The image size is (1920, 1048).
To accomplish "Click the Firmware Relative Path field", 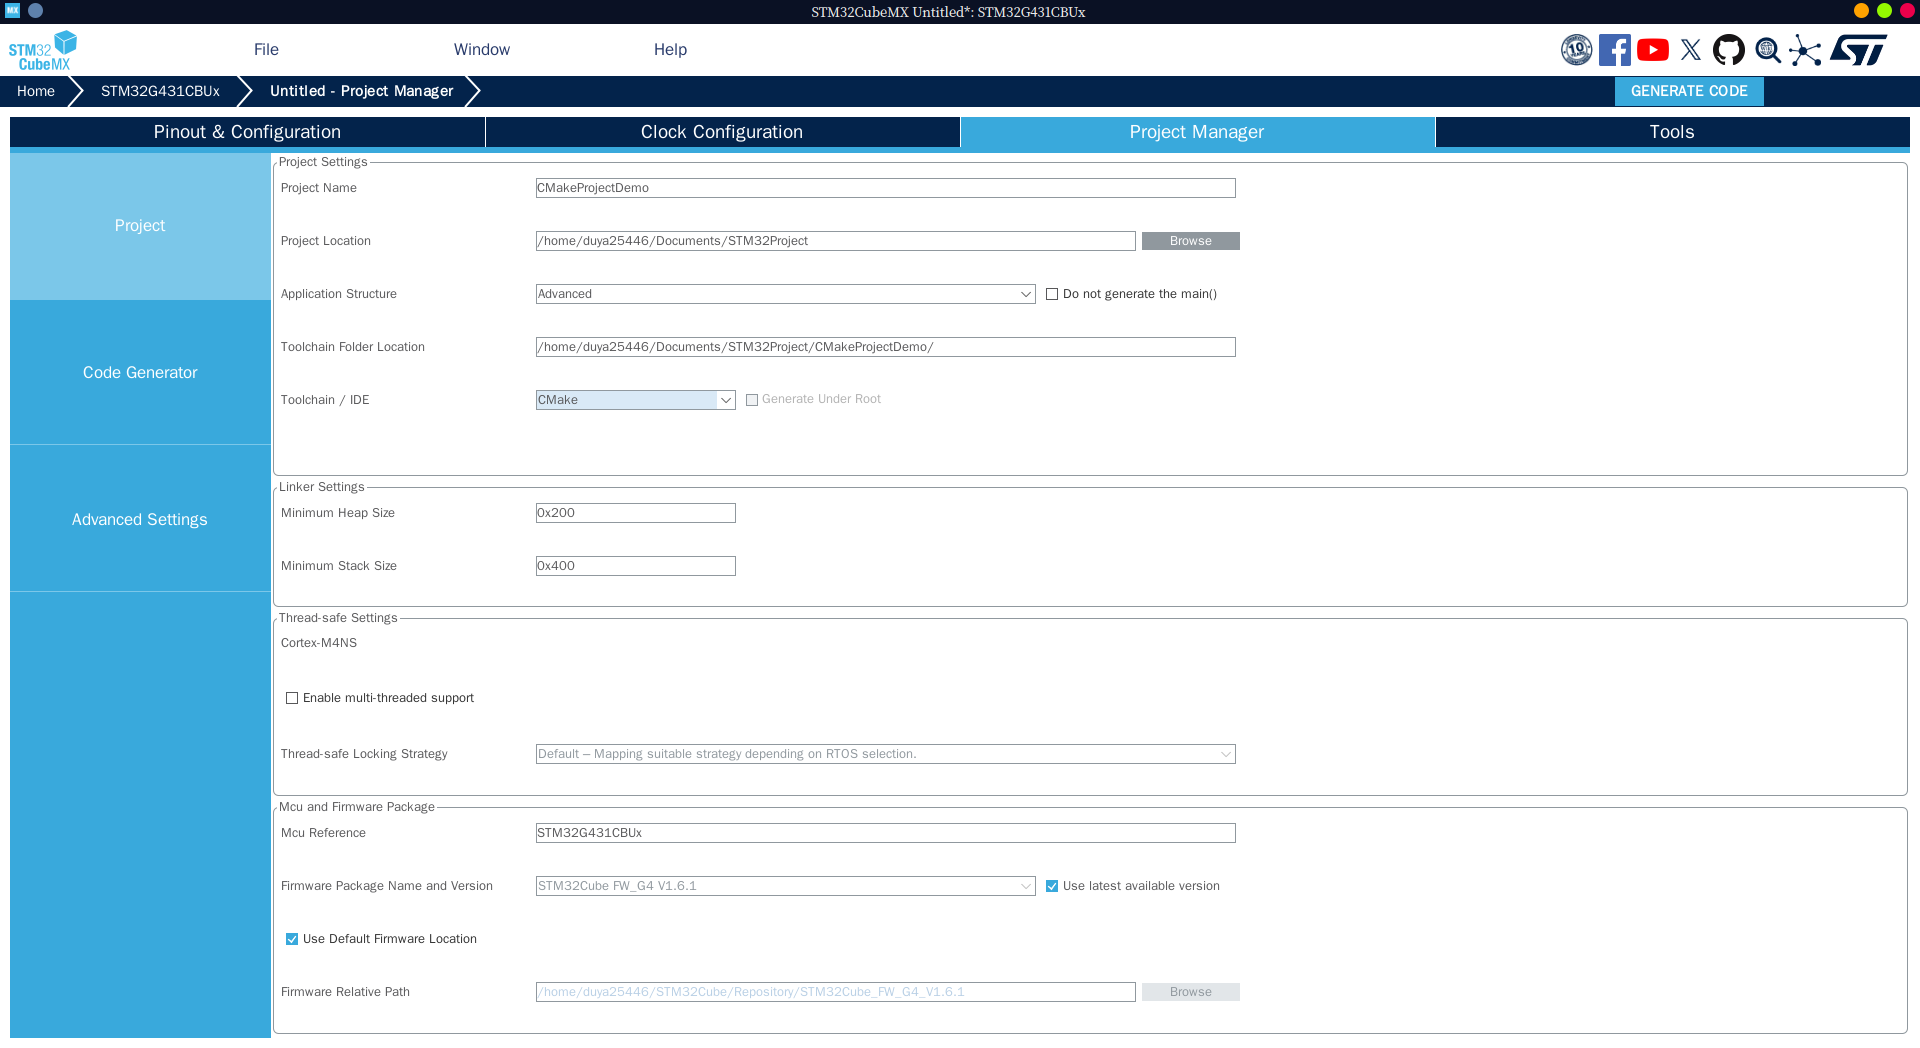I will [835, 992].
